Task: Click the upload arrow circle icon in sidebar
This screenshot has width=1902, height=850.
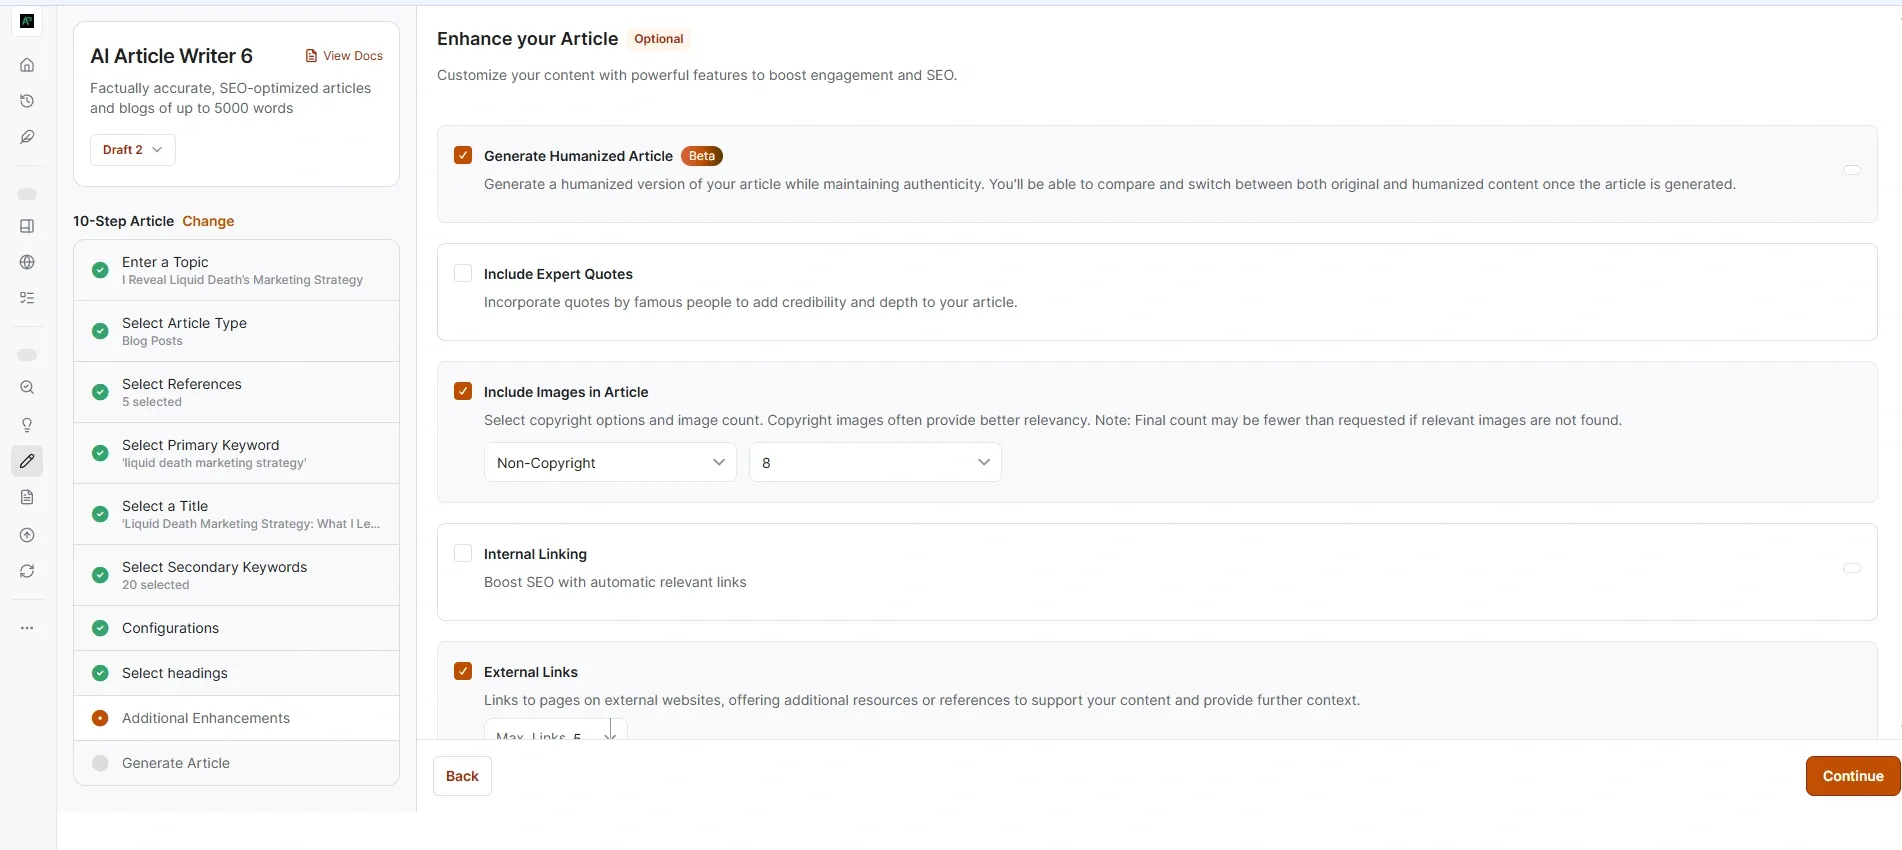Action: coord(27,535)
